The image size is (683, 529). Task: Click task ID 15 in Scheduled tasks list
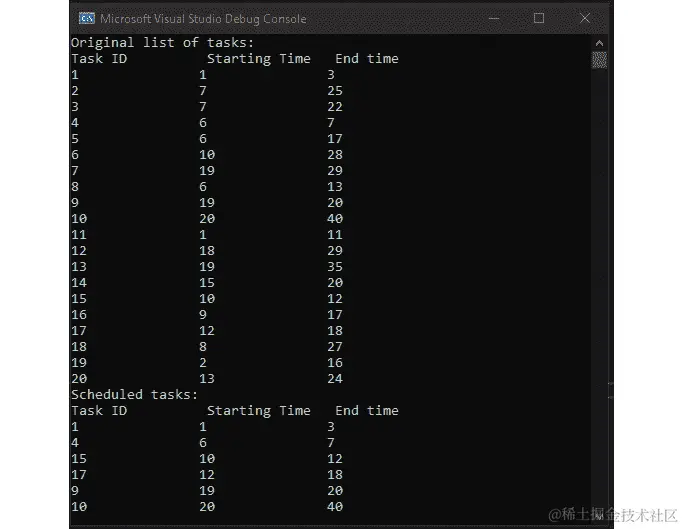point(79,458)
